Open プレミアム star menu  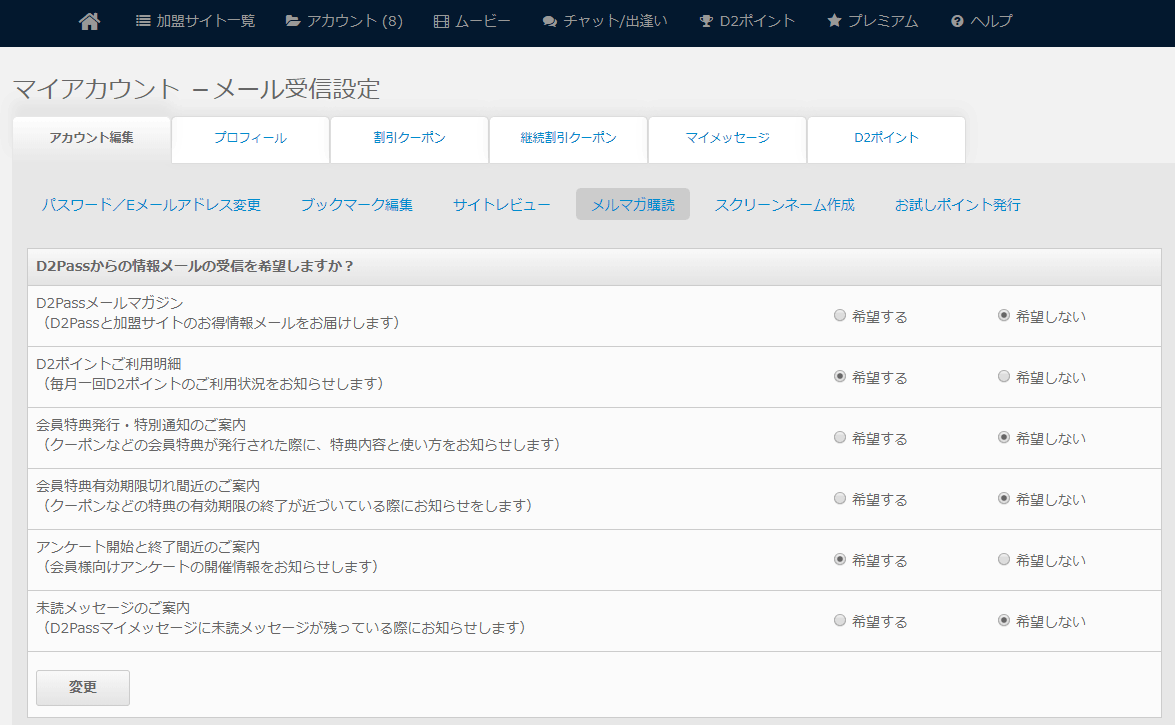873,21
